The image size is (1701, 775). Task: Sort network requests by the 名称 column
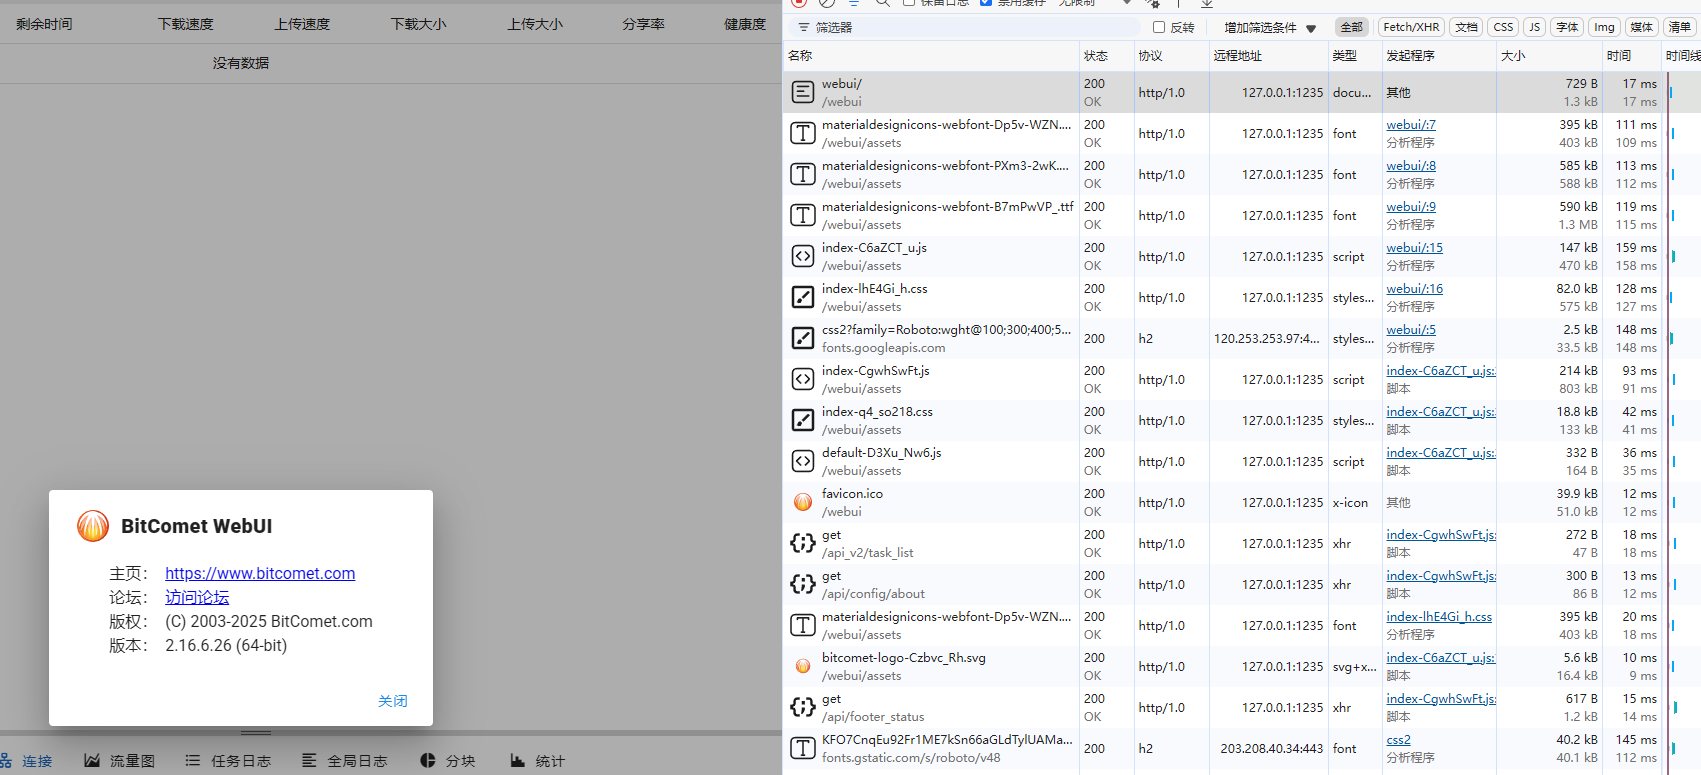(930, 56)
